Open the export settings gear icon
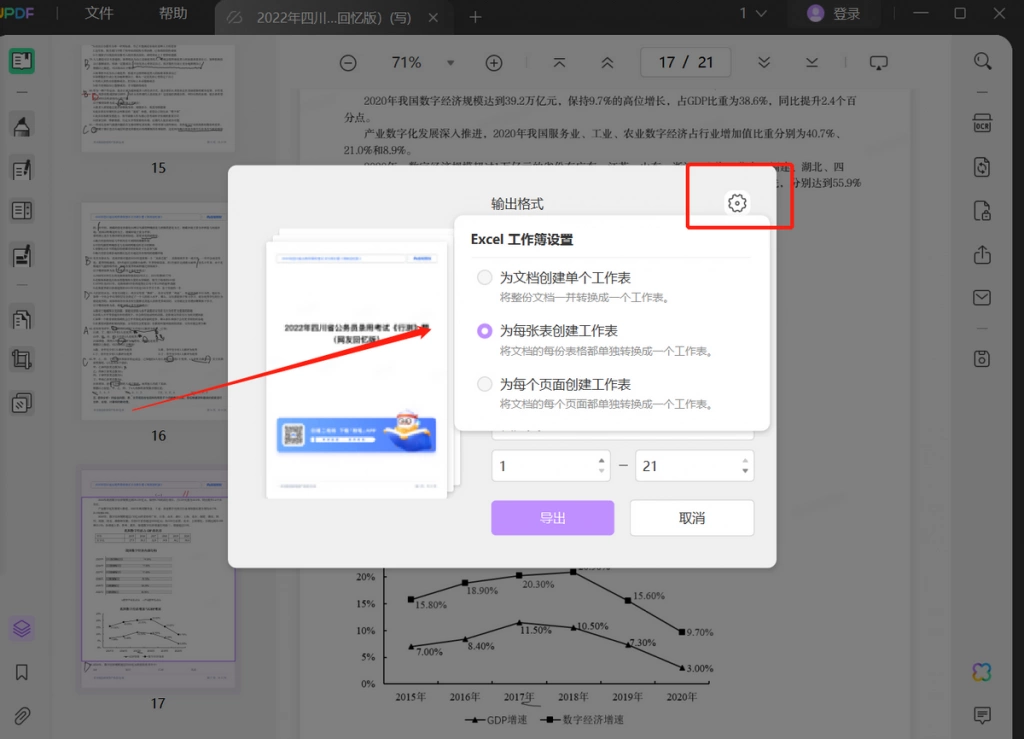This screenshot has height=739, width=1024. (737, 203)
